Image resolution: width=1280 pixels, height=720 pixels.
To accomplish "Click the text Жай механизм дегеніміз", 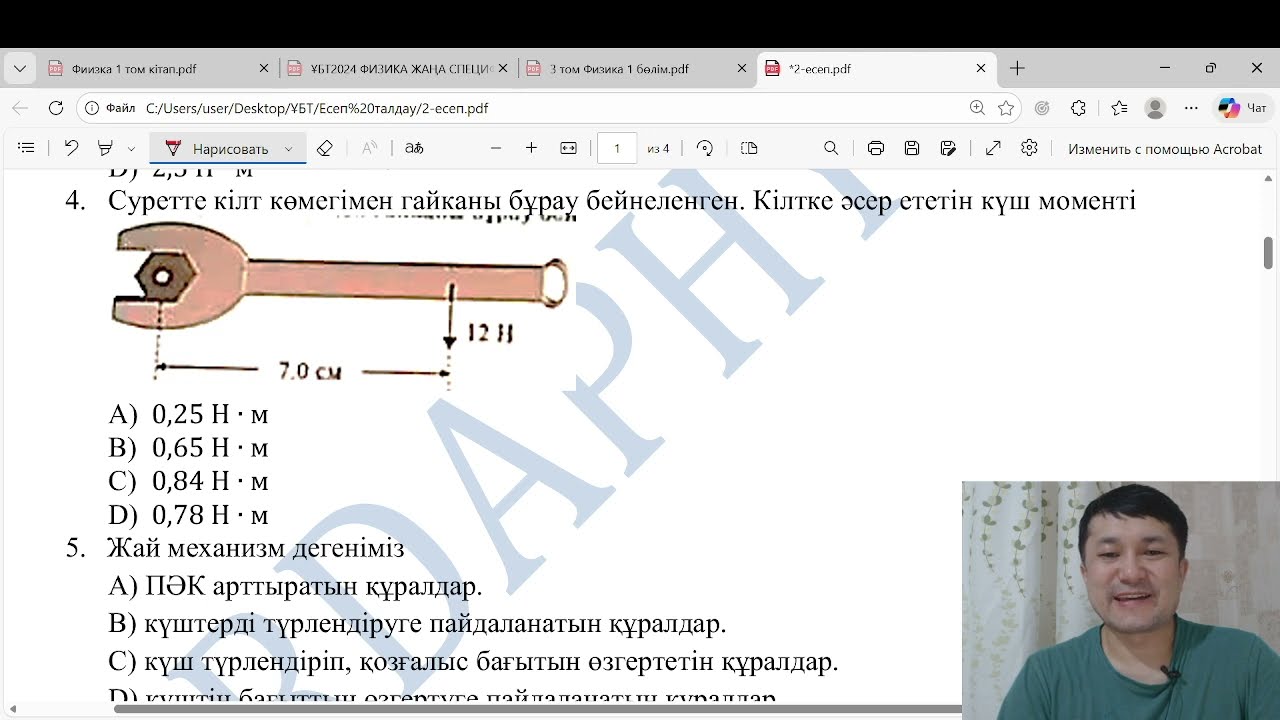I will [x=256, y=549].
